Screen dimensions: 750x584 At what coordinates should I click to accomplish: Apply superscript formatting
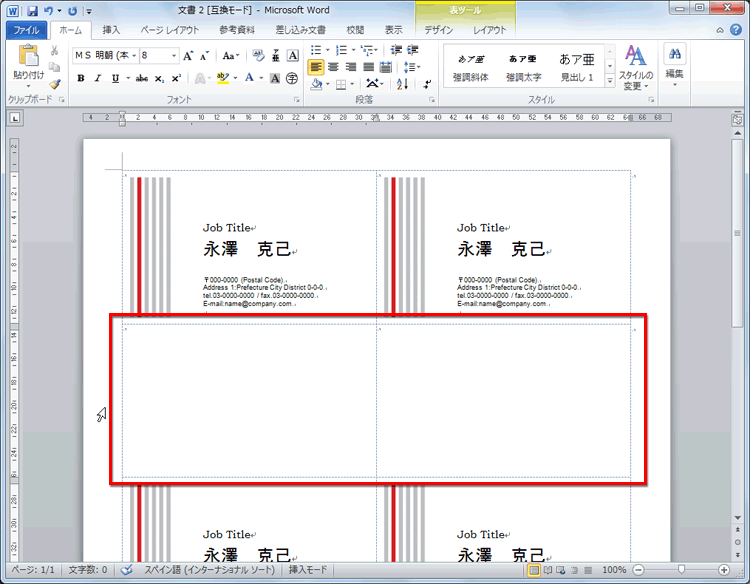(176, 78)
